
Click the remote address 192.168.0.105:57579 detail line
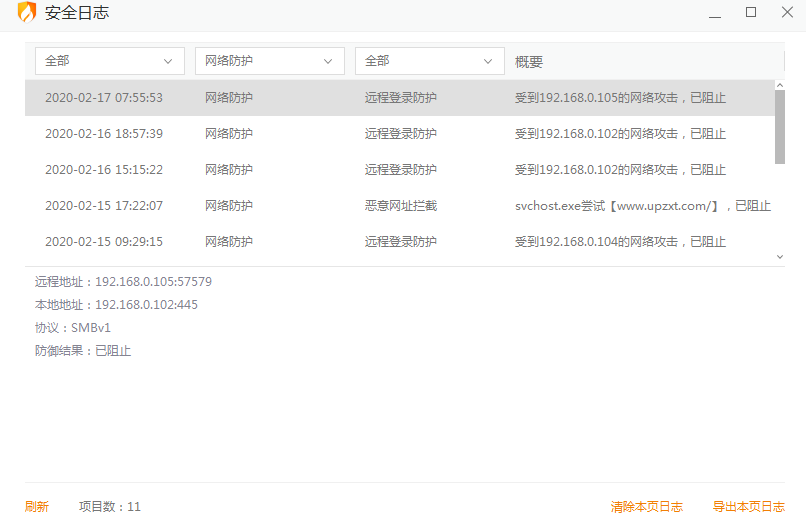tap(124, 282)
